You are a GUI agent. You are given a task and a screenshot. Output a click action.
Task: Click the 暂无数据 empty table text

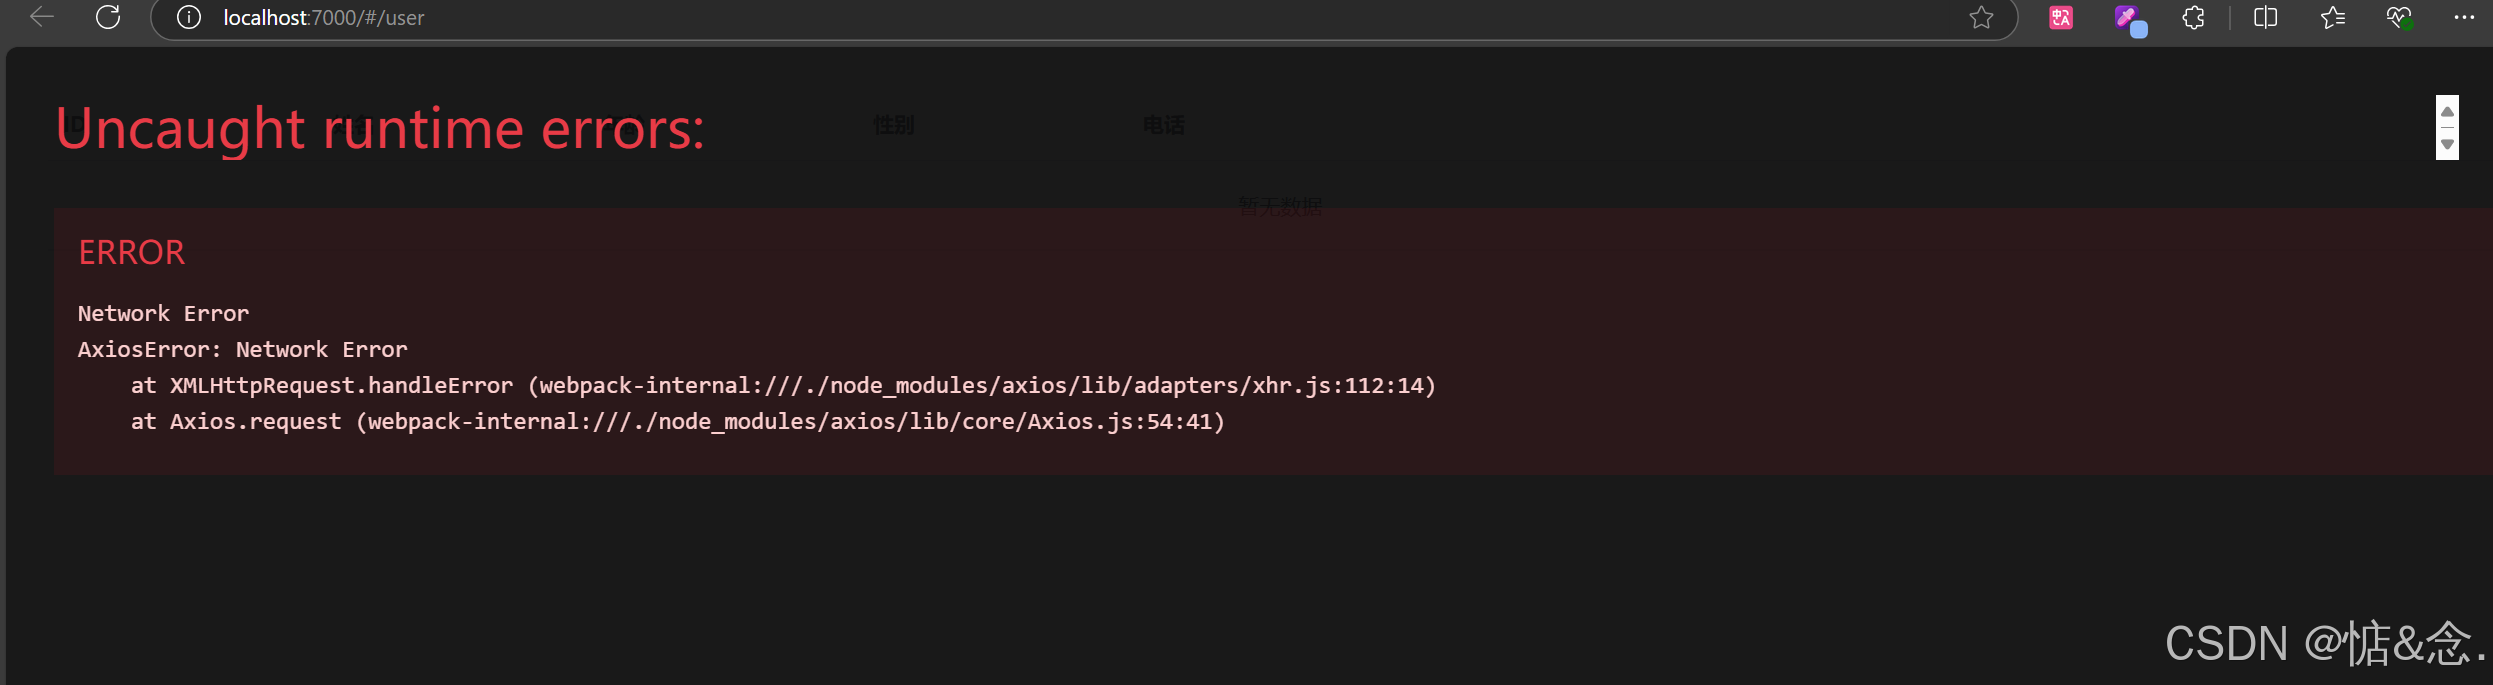[1280, 206]
